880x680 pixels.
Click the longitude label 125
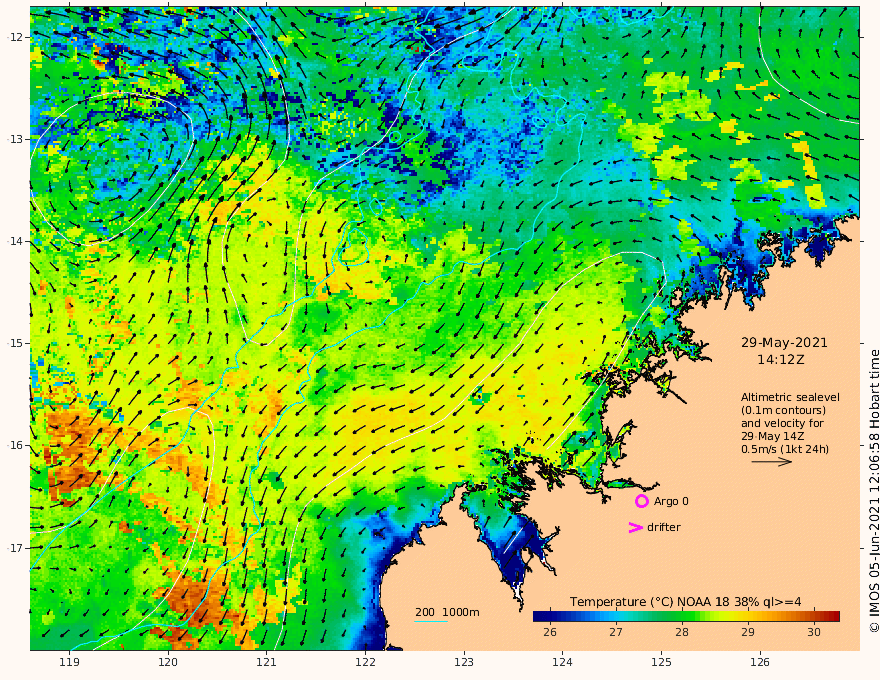click(661, 663)
